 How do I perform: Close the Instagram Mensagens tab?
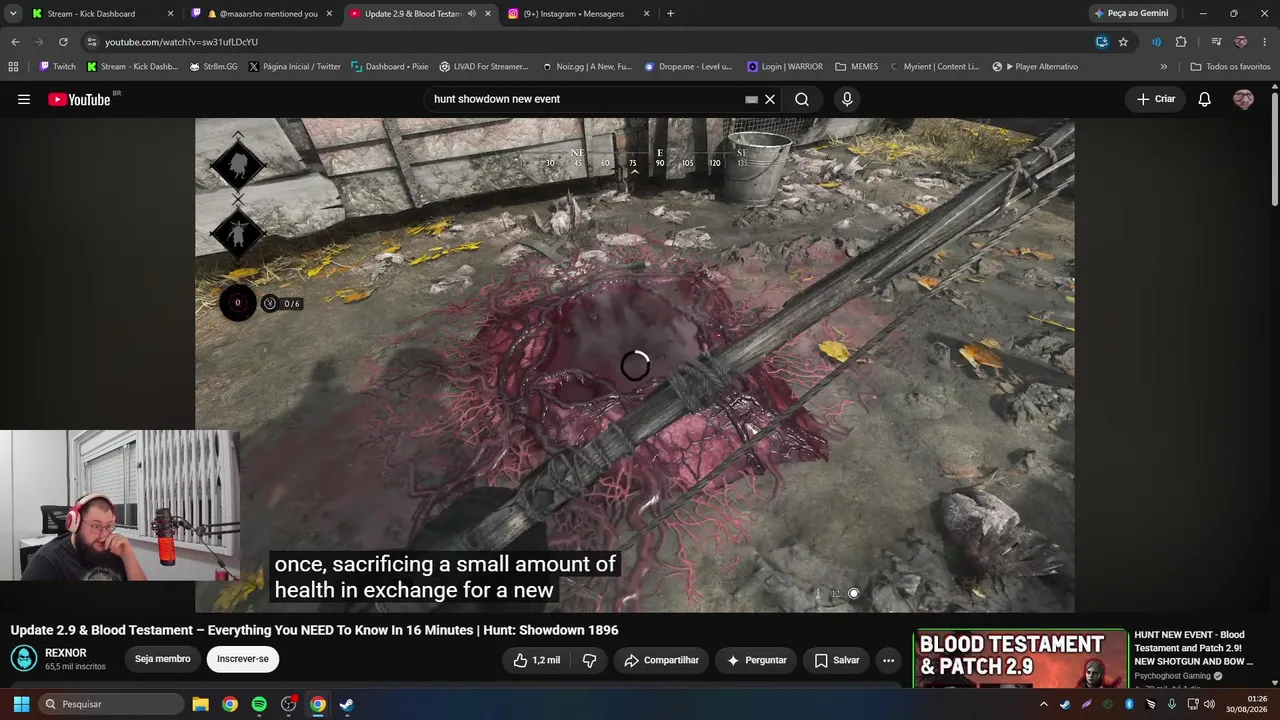(646, 14)
